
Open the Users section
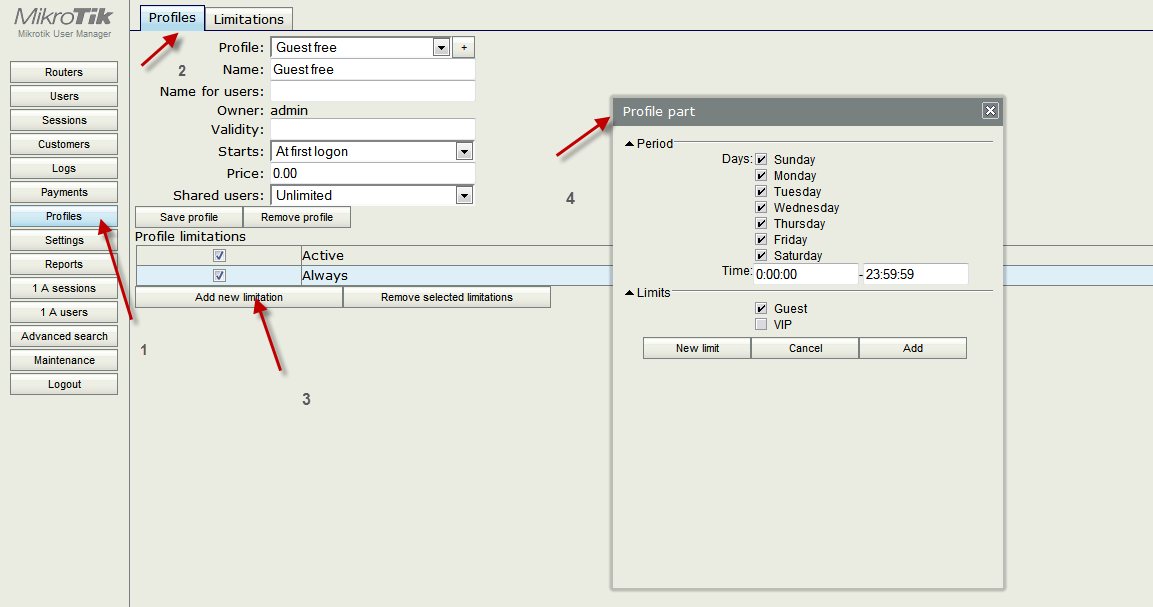(64, 96)
